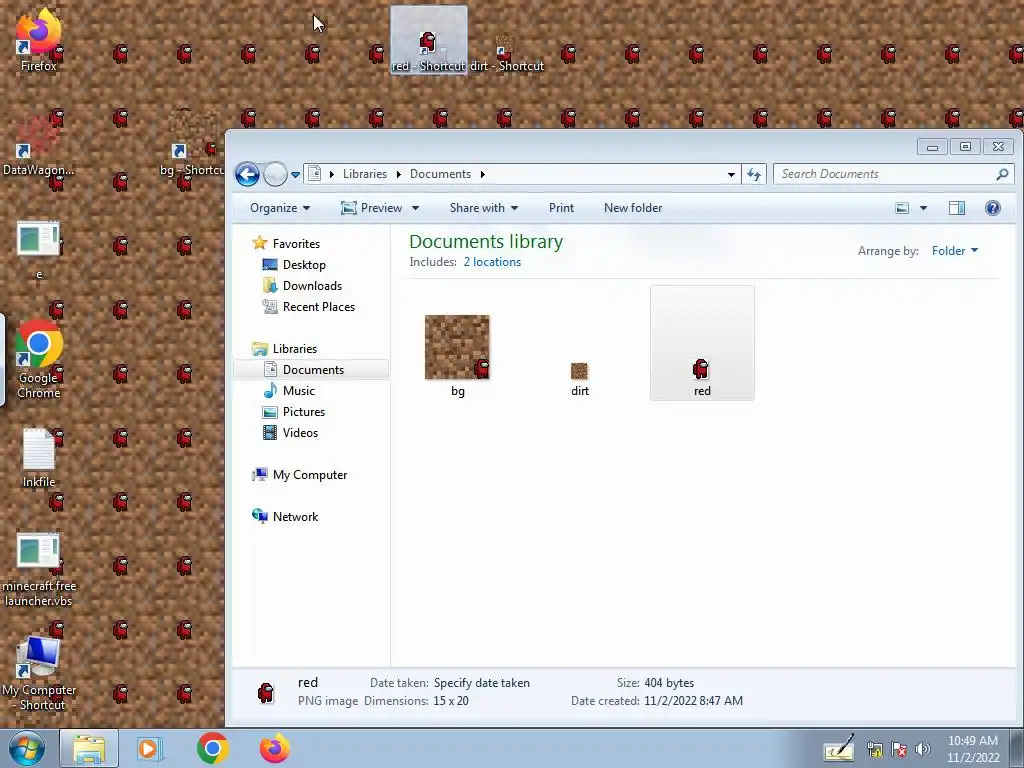Select the lnkfile desktop icon

39,458
